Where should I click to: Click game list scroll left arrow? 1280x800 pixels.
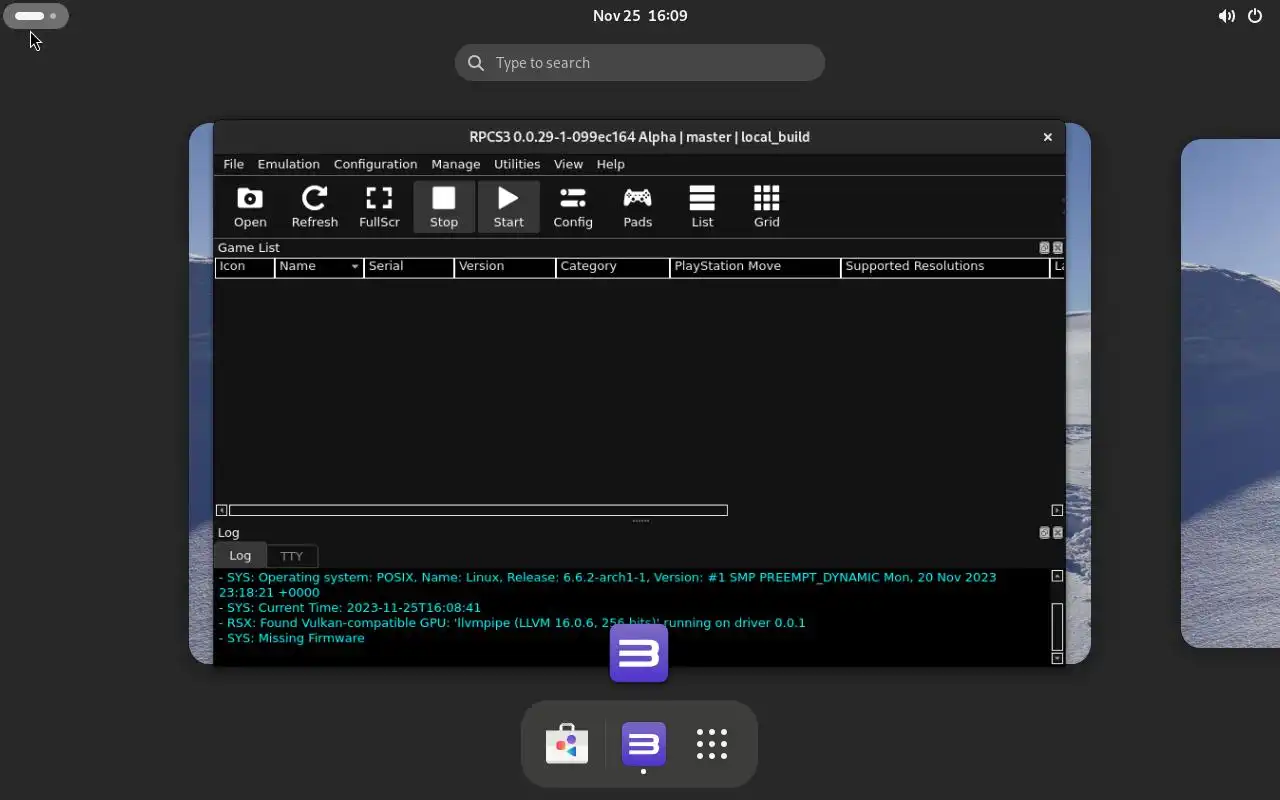222,510
